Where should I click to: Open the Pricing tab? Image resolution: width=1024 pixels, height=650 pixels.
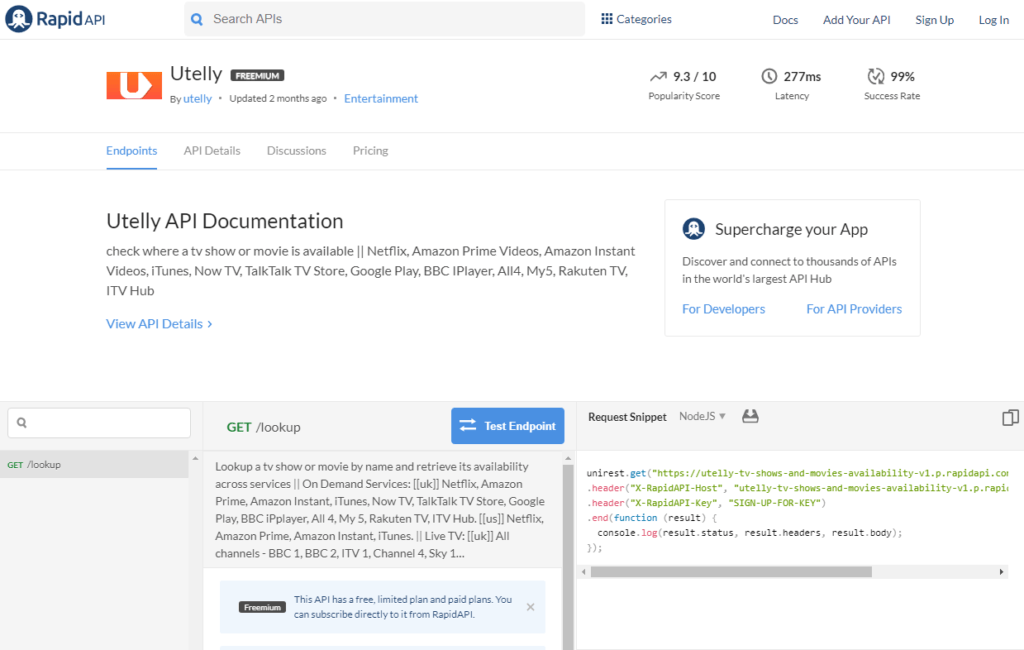[x=370, y=151]
